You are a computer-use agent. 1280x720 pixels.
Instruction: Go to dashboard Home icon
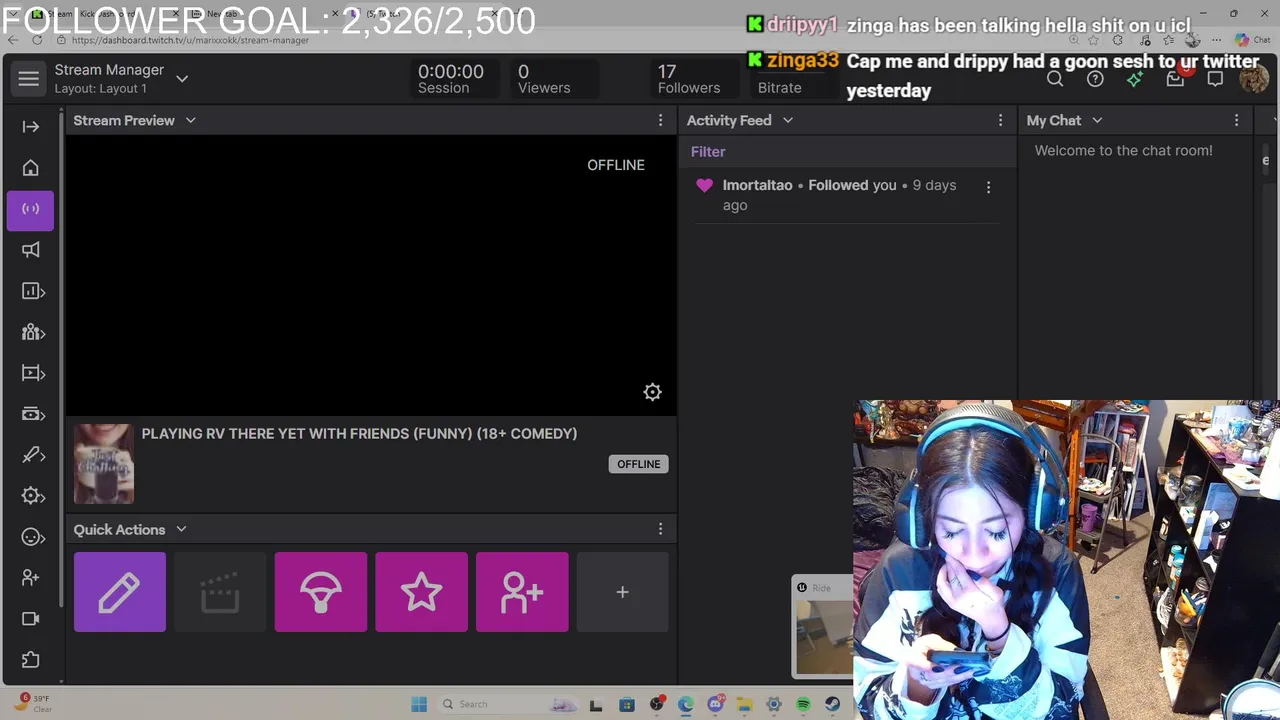31,168
